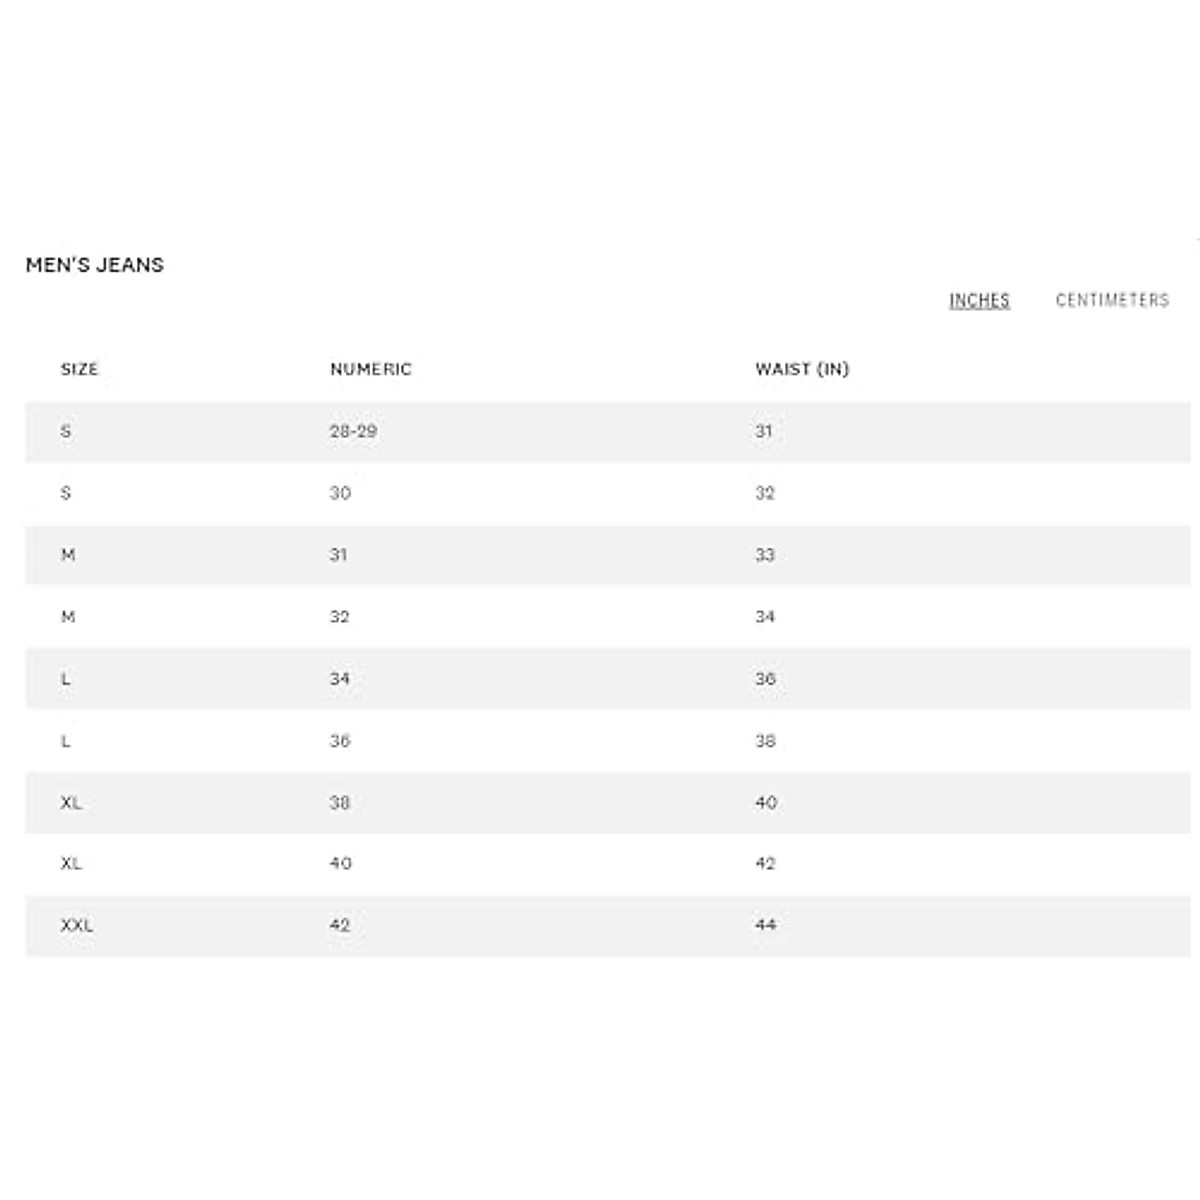Screen dimensions: 1200x1200
Task: Click numeric size 34 in Numeric column
Action: [340, 679]
